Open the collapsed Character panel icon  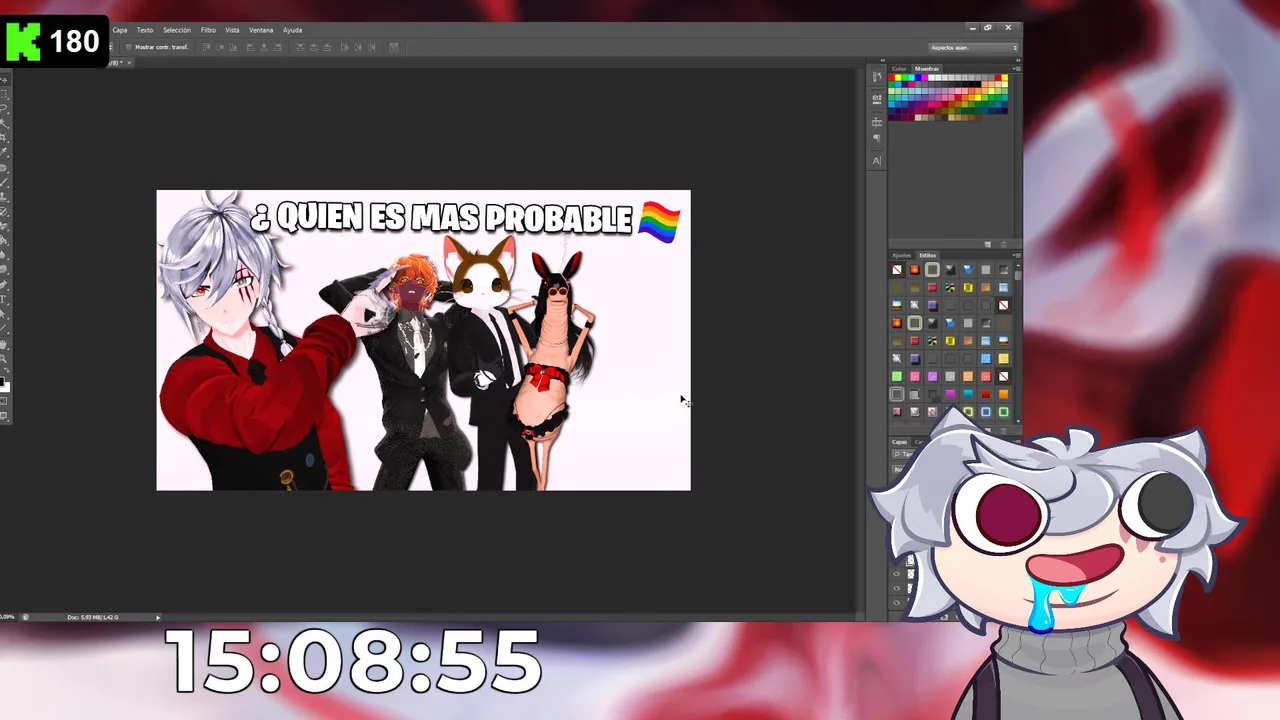pos(877,160)
